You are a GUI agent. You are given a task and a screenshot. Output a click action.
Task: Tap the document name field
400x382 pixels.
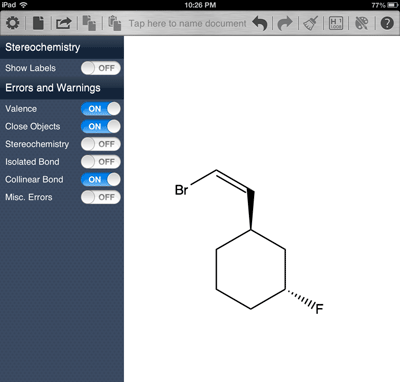tap(187, 23)
